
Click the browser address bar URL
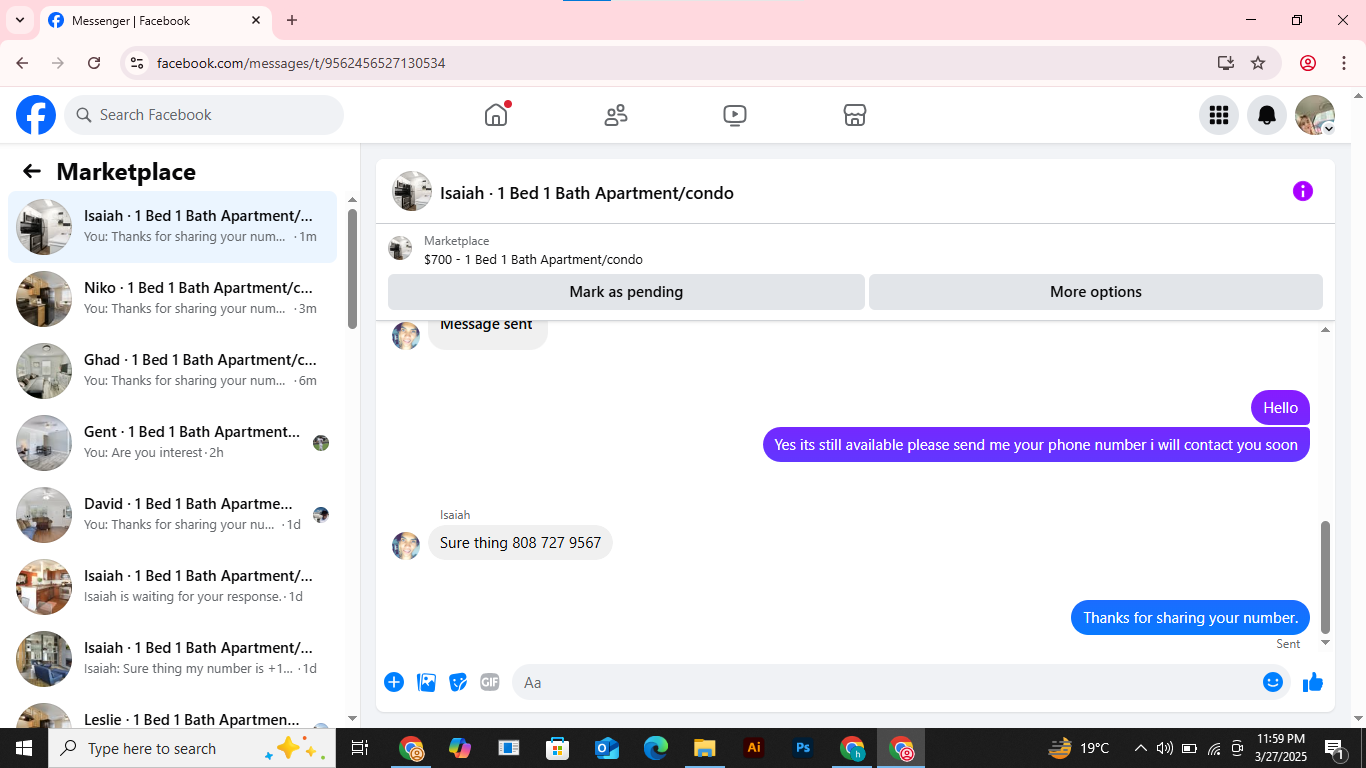click(x=301, y=63)
